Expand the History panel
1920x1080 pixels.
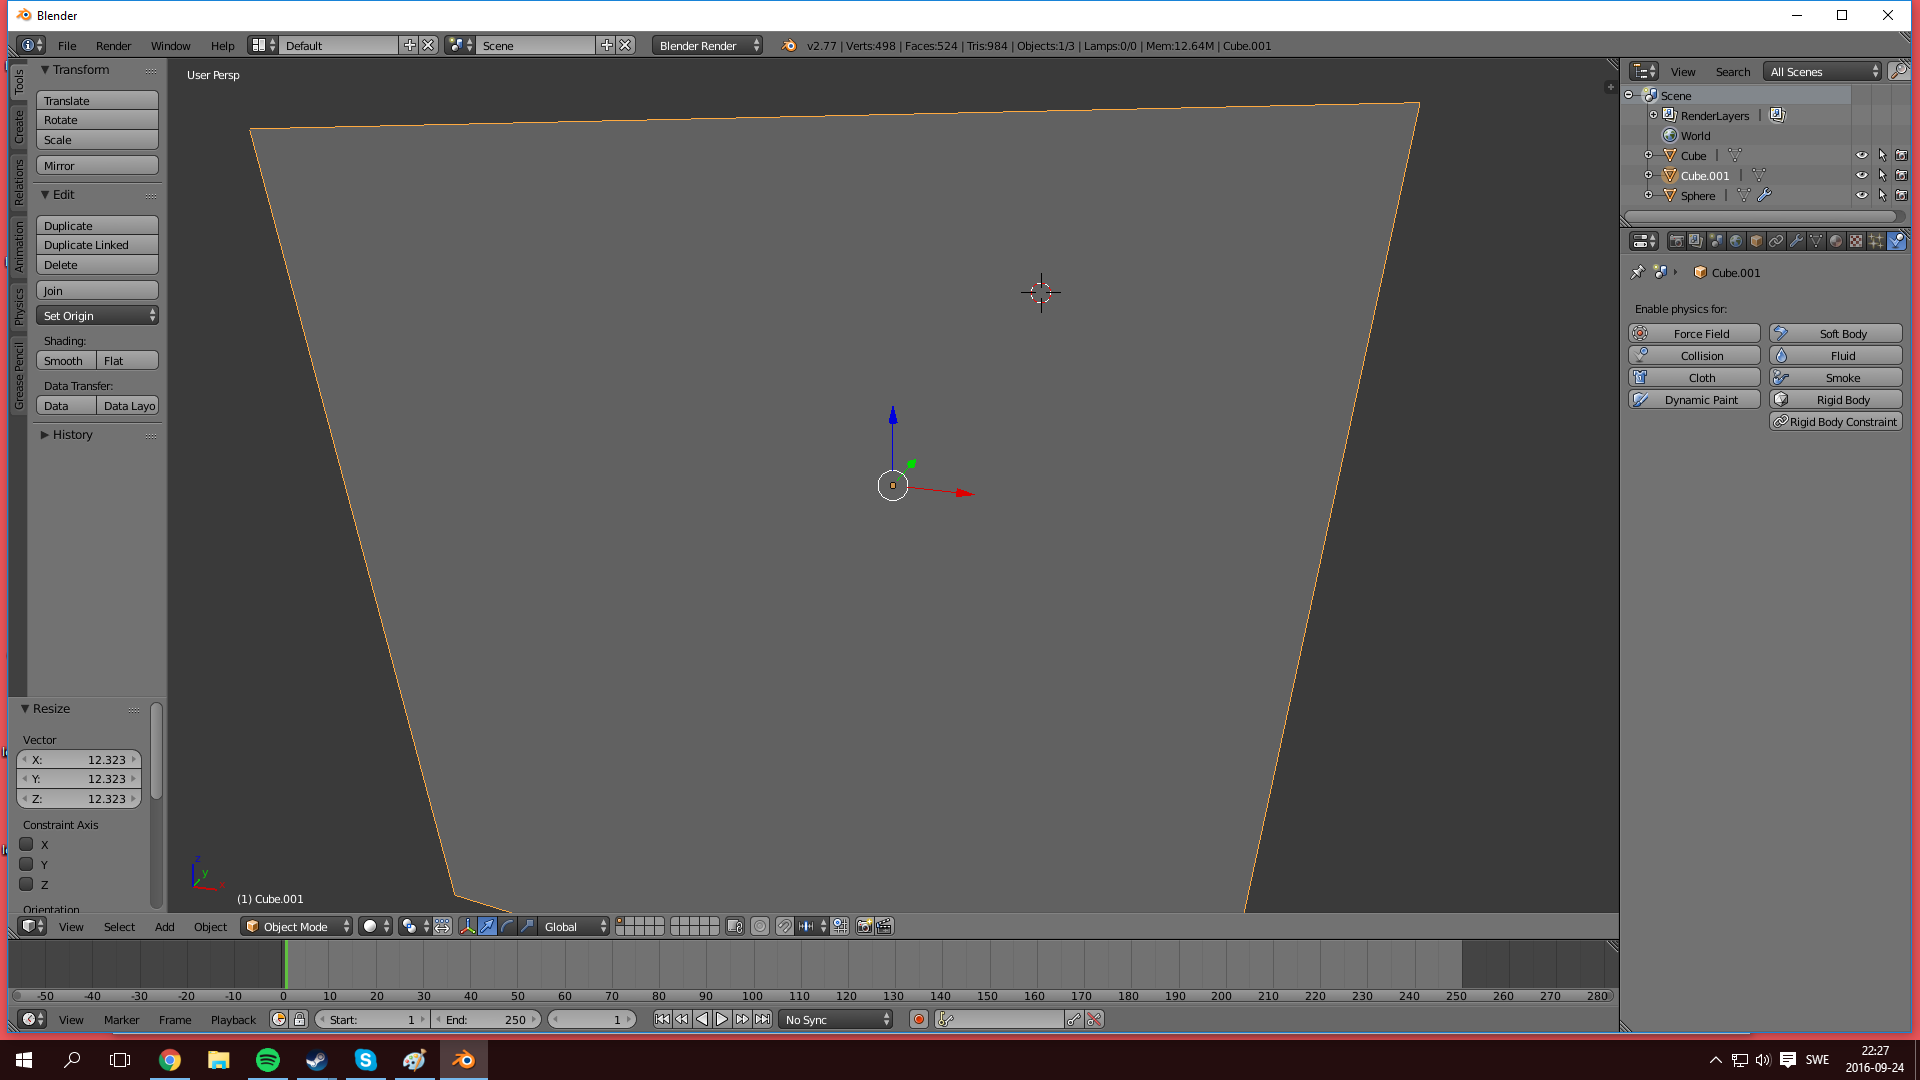click(x=72, y=435)
